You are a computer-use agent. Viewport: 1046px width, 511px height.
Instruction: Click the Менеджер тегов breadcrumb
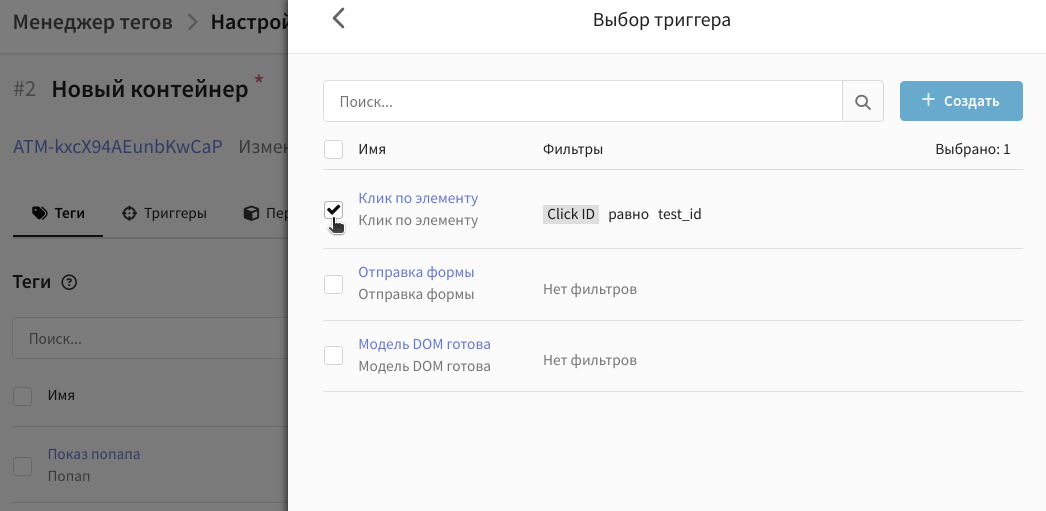coord(92,22)
